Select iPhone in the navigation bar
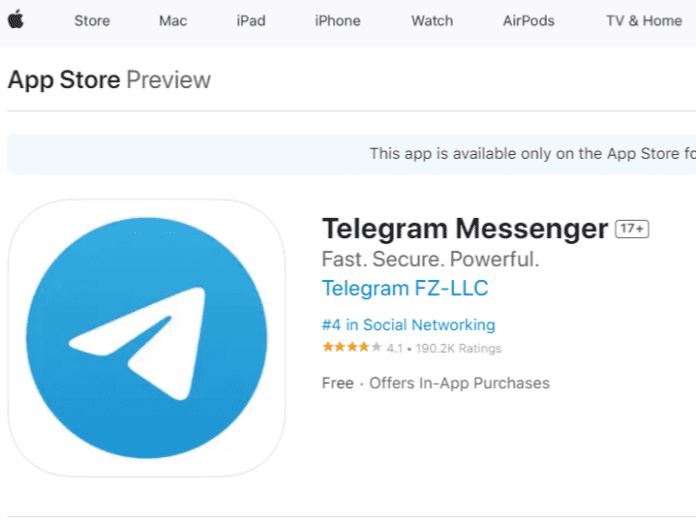Viewport: 696px width, 522px height. 337,21
